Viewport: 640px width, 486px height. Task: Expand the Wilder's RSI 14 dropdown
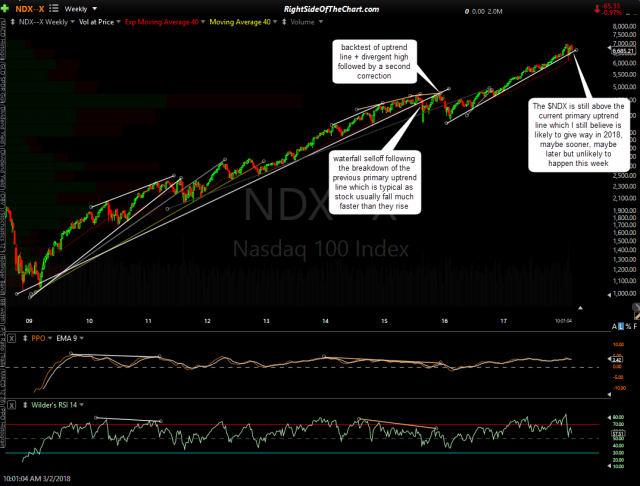pyautogui.click(x=82, y=405)
